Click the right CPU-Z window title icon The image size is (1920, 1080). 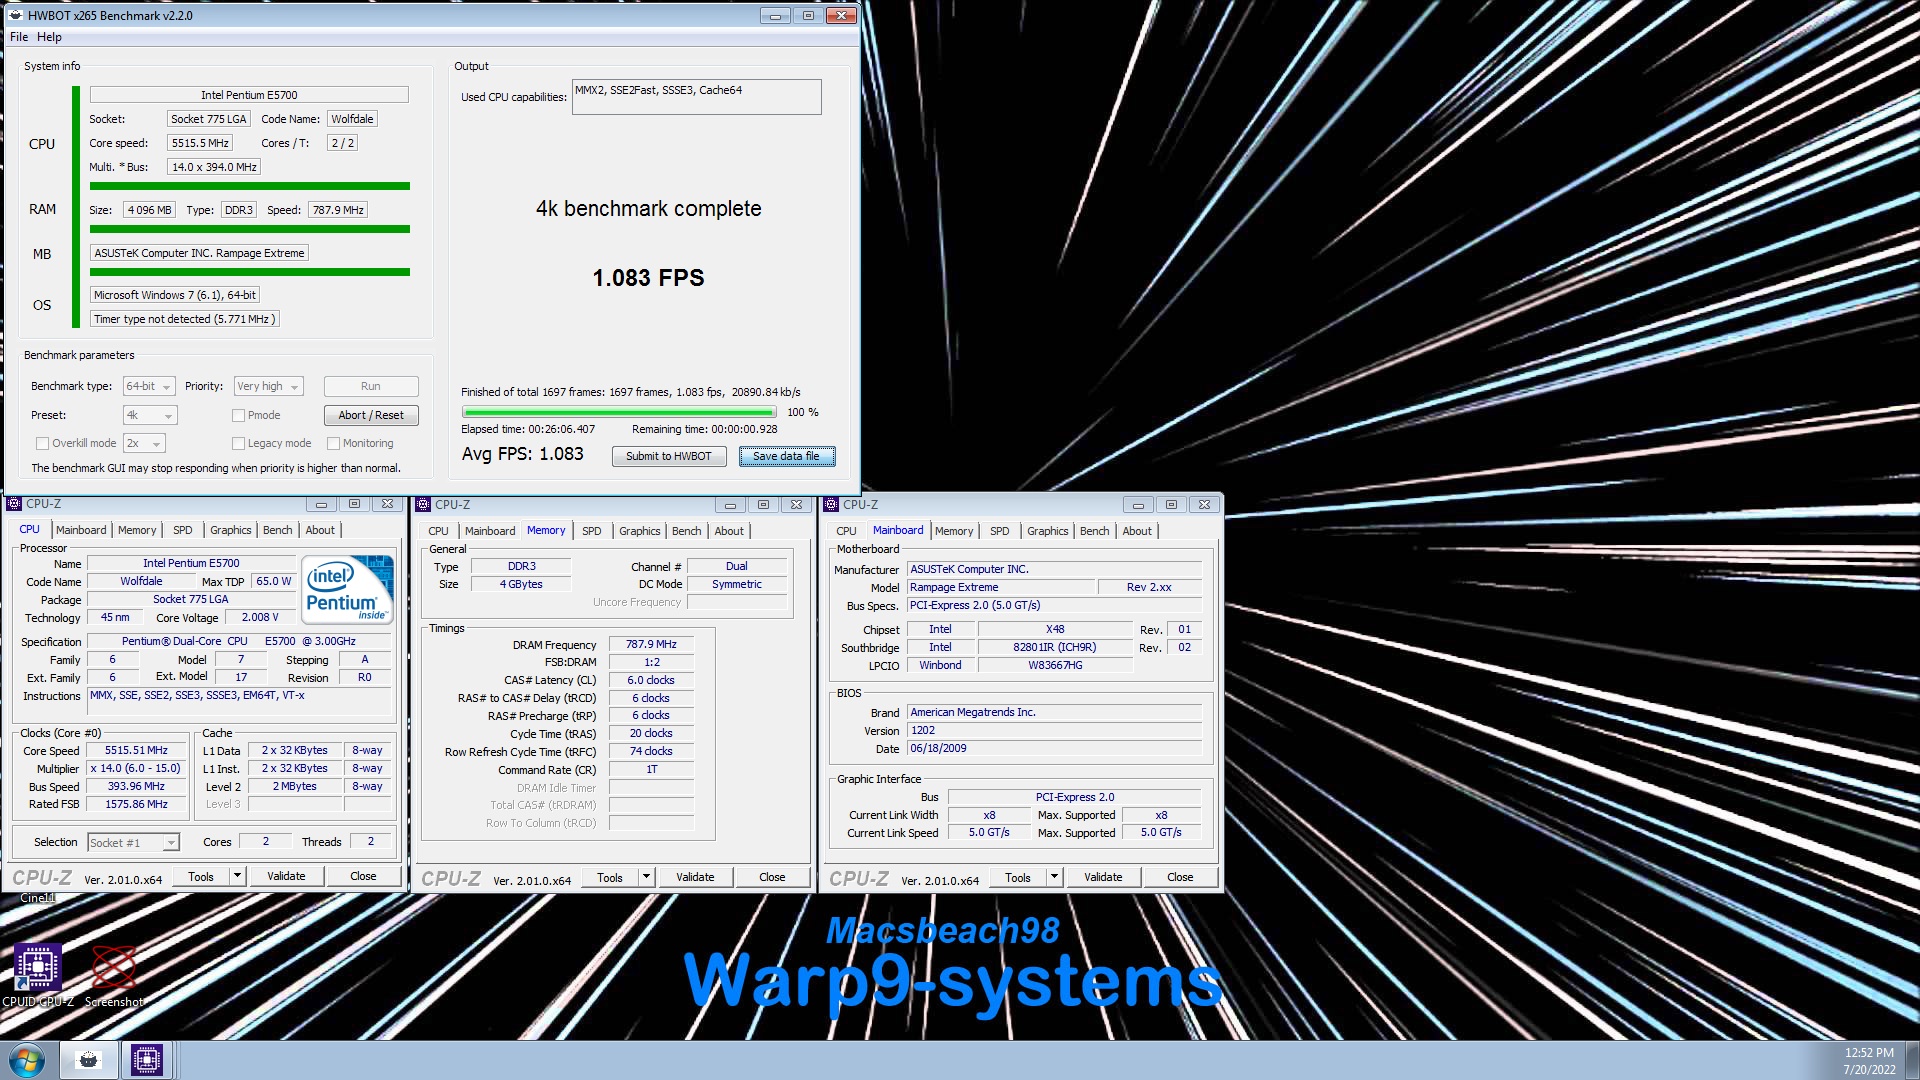click(831, 505)
